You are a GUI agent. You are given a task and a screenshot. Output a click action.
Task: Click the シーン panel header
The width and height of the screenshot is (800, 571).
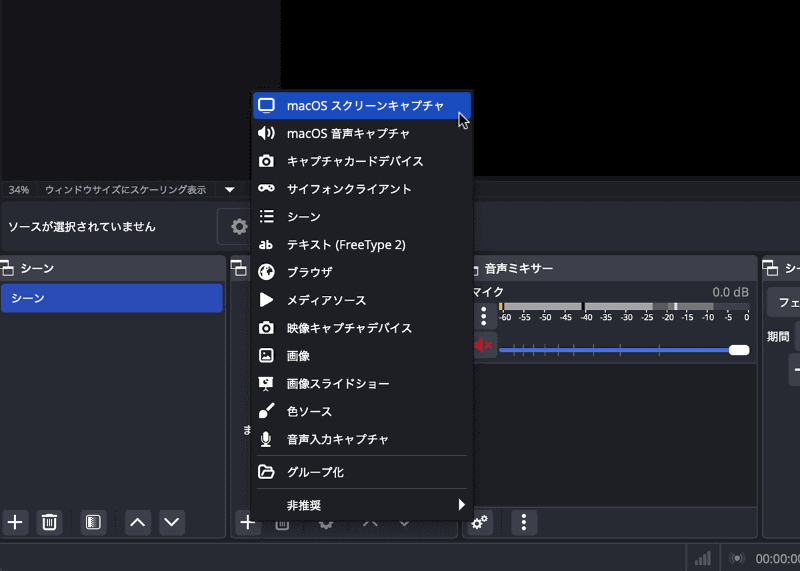(113, 268)
